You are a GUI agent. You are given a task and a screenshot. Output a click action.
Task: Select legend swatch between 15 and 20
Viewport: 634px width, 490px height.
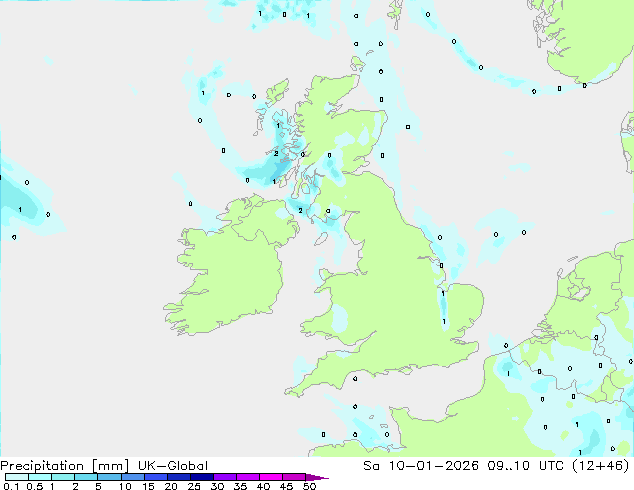pyautogui.click(x=156, y=477)
